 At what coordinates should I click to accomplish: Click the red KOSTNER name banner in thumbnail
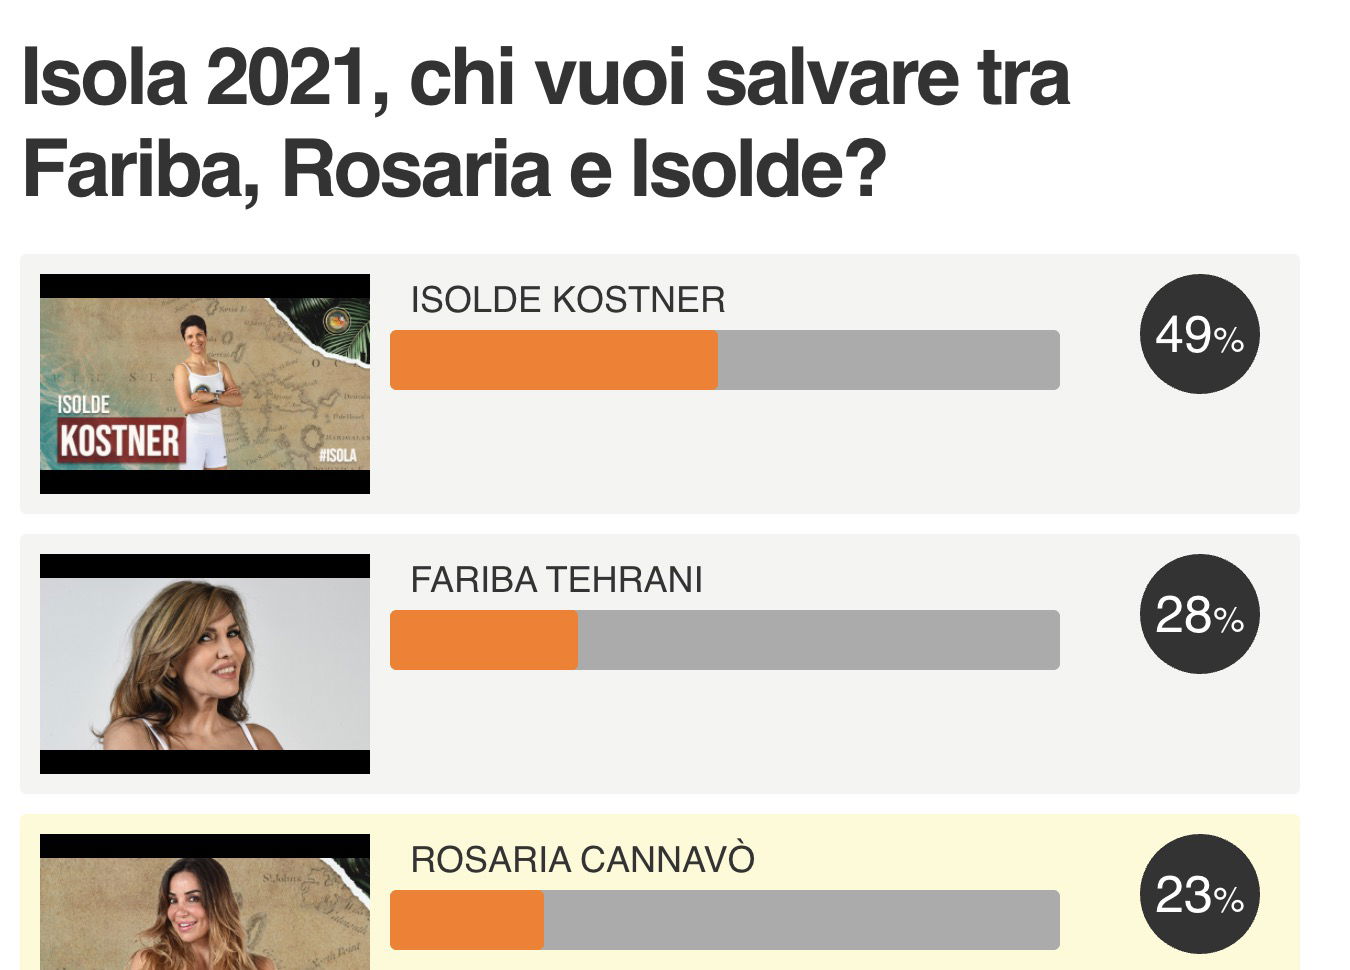[120, 441]
